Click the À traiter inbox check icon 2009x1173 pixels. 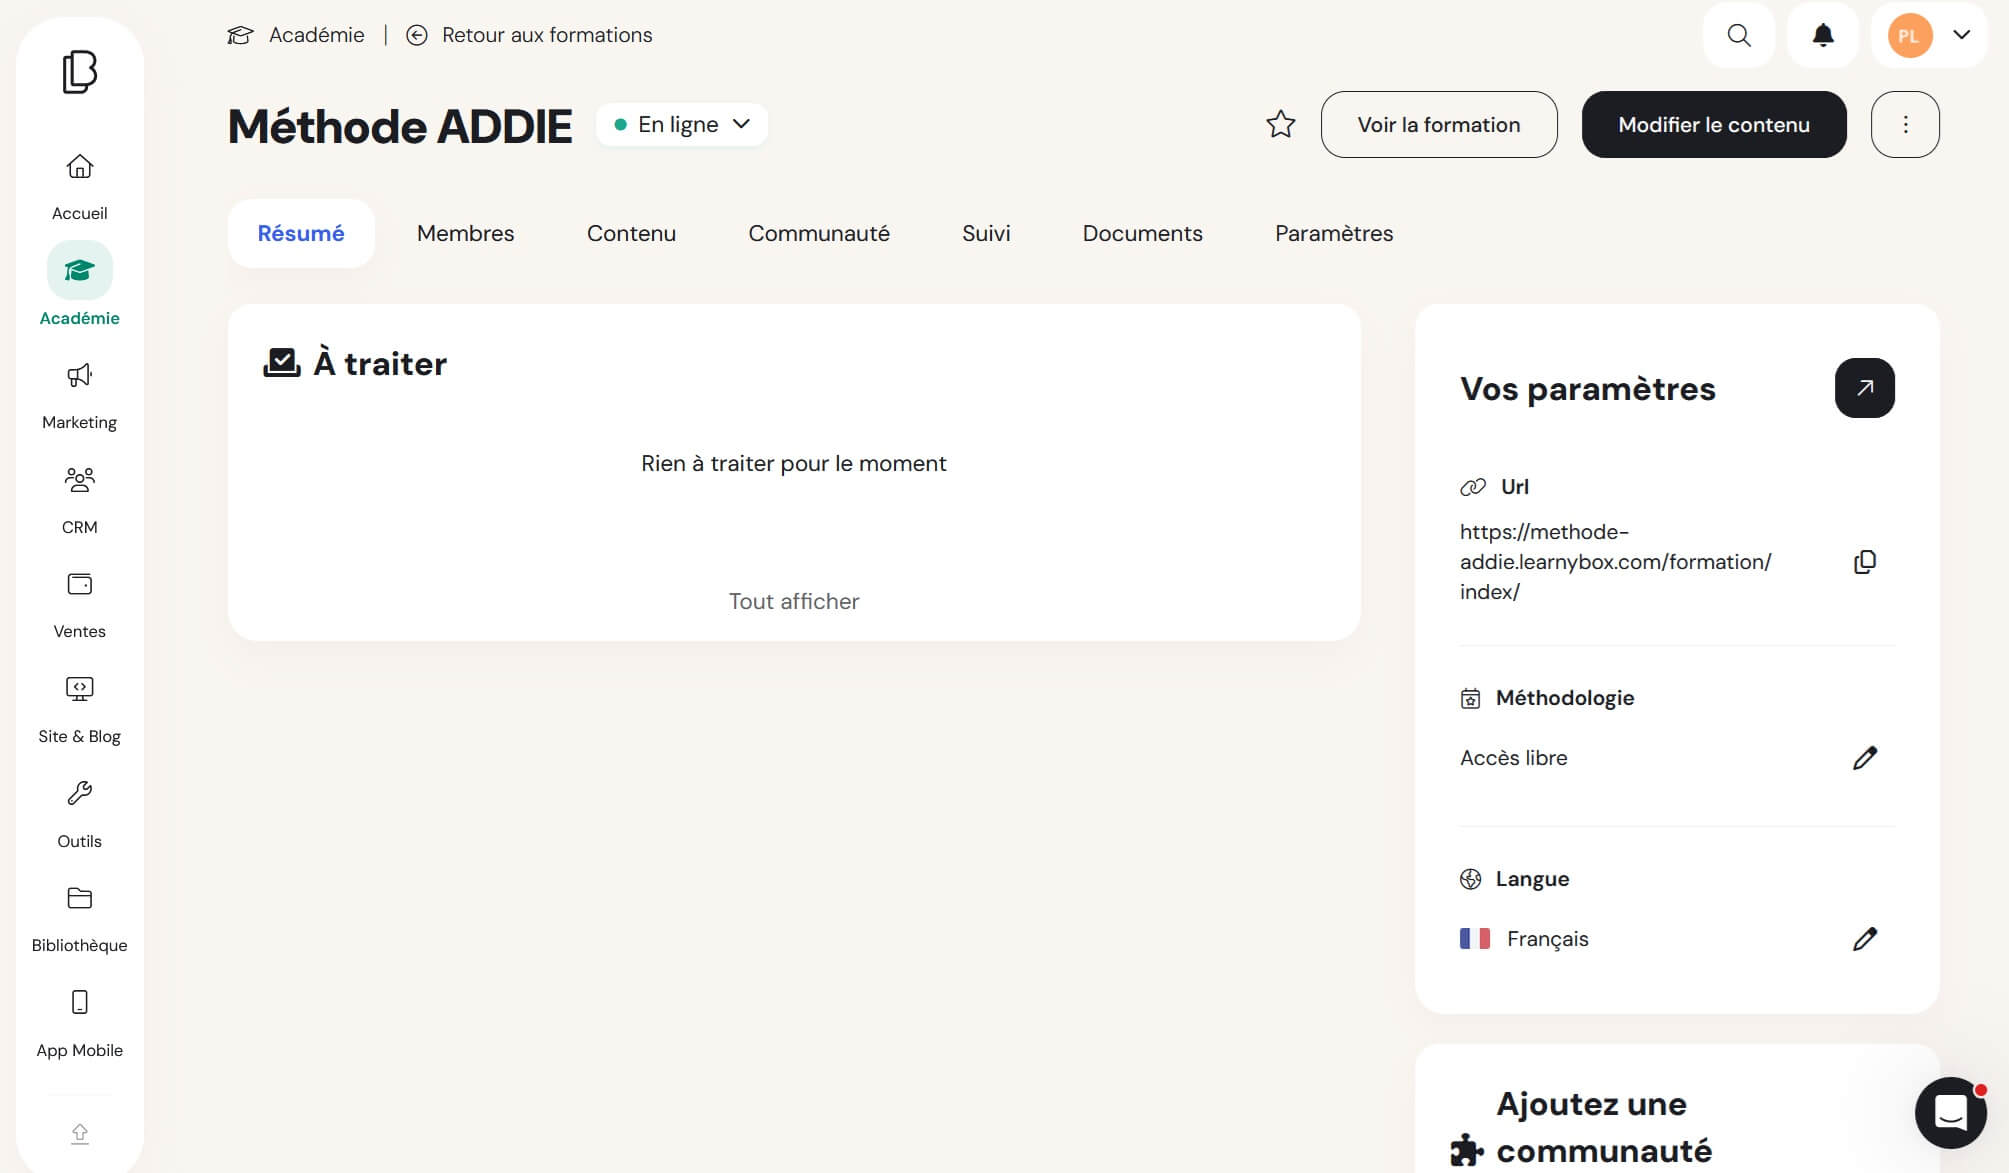[282, 362]
